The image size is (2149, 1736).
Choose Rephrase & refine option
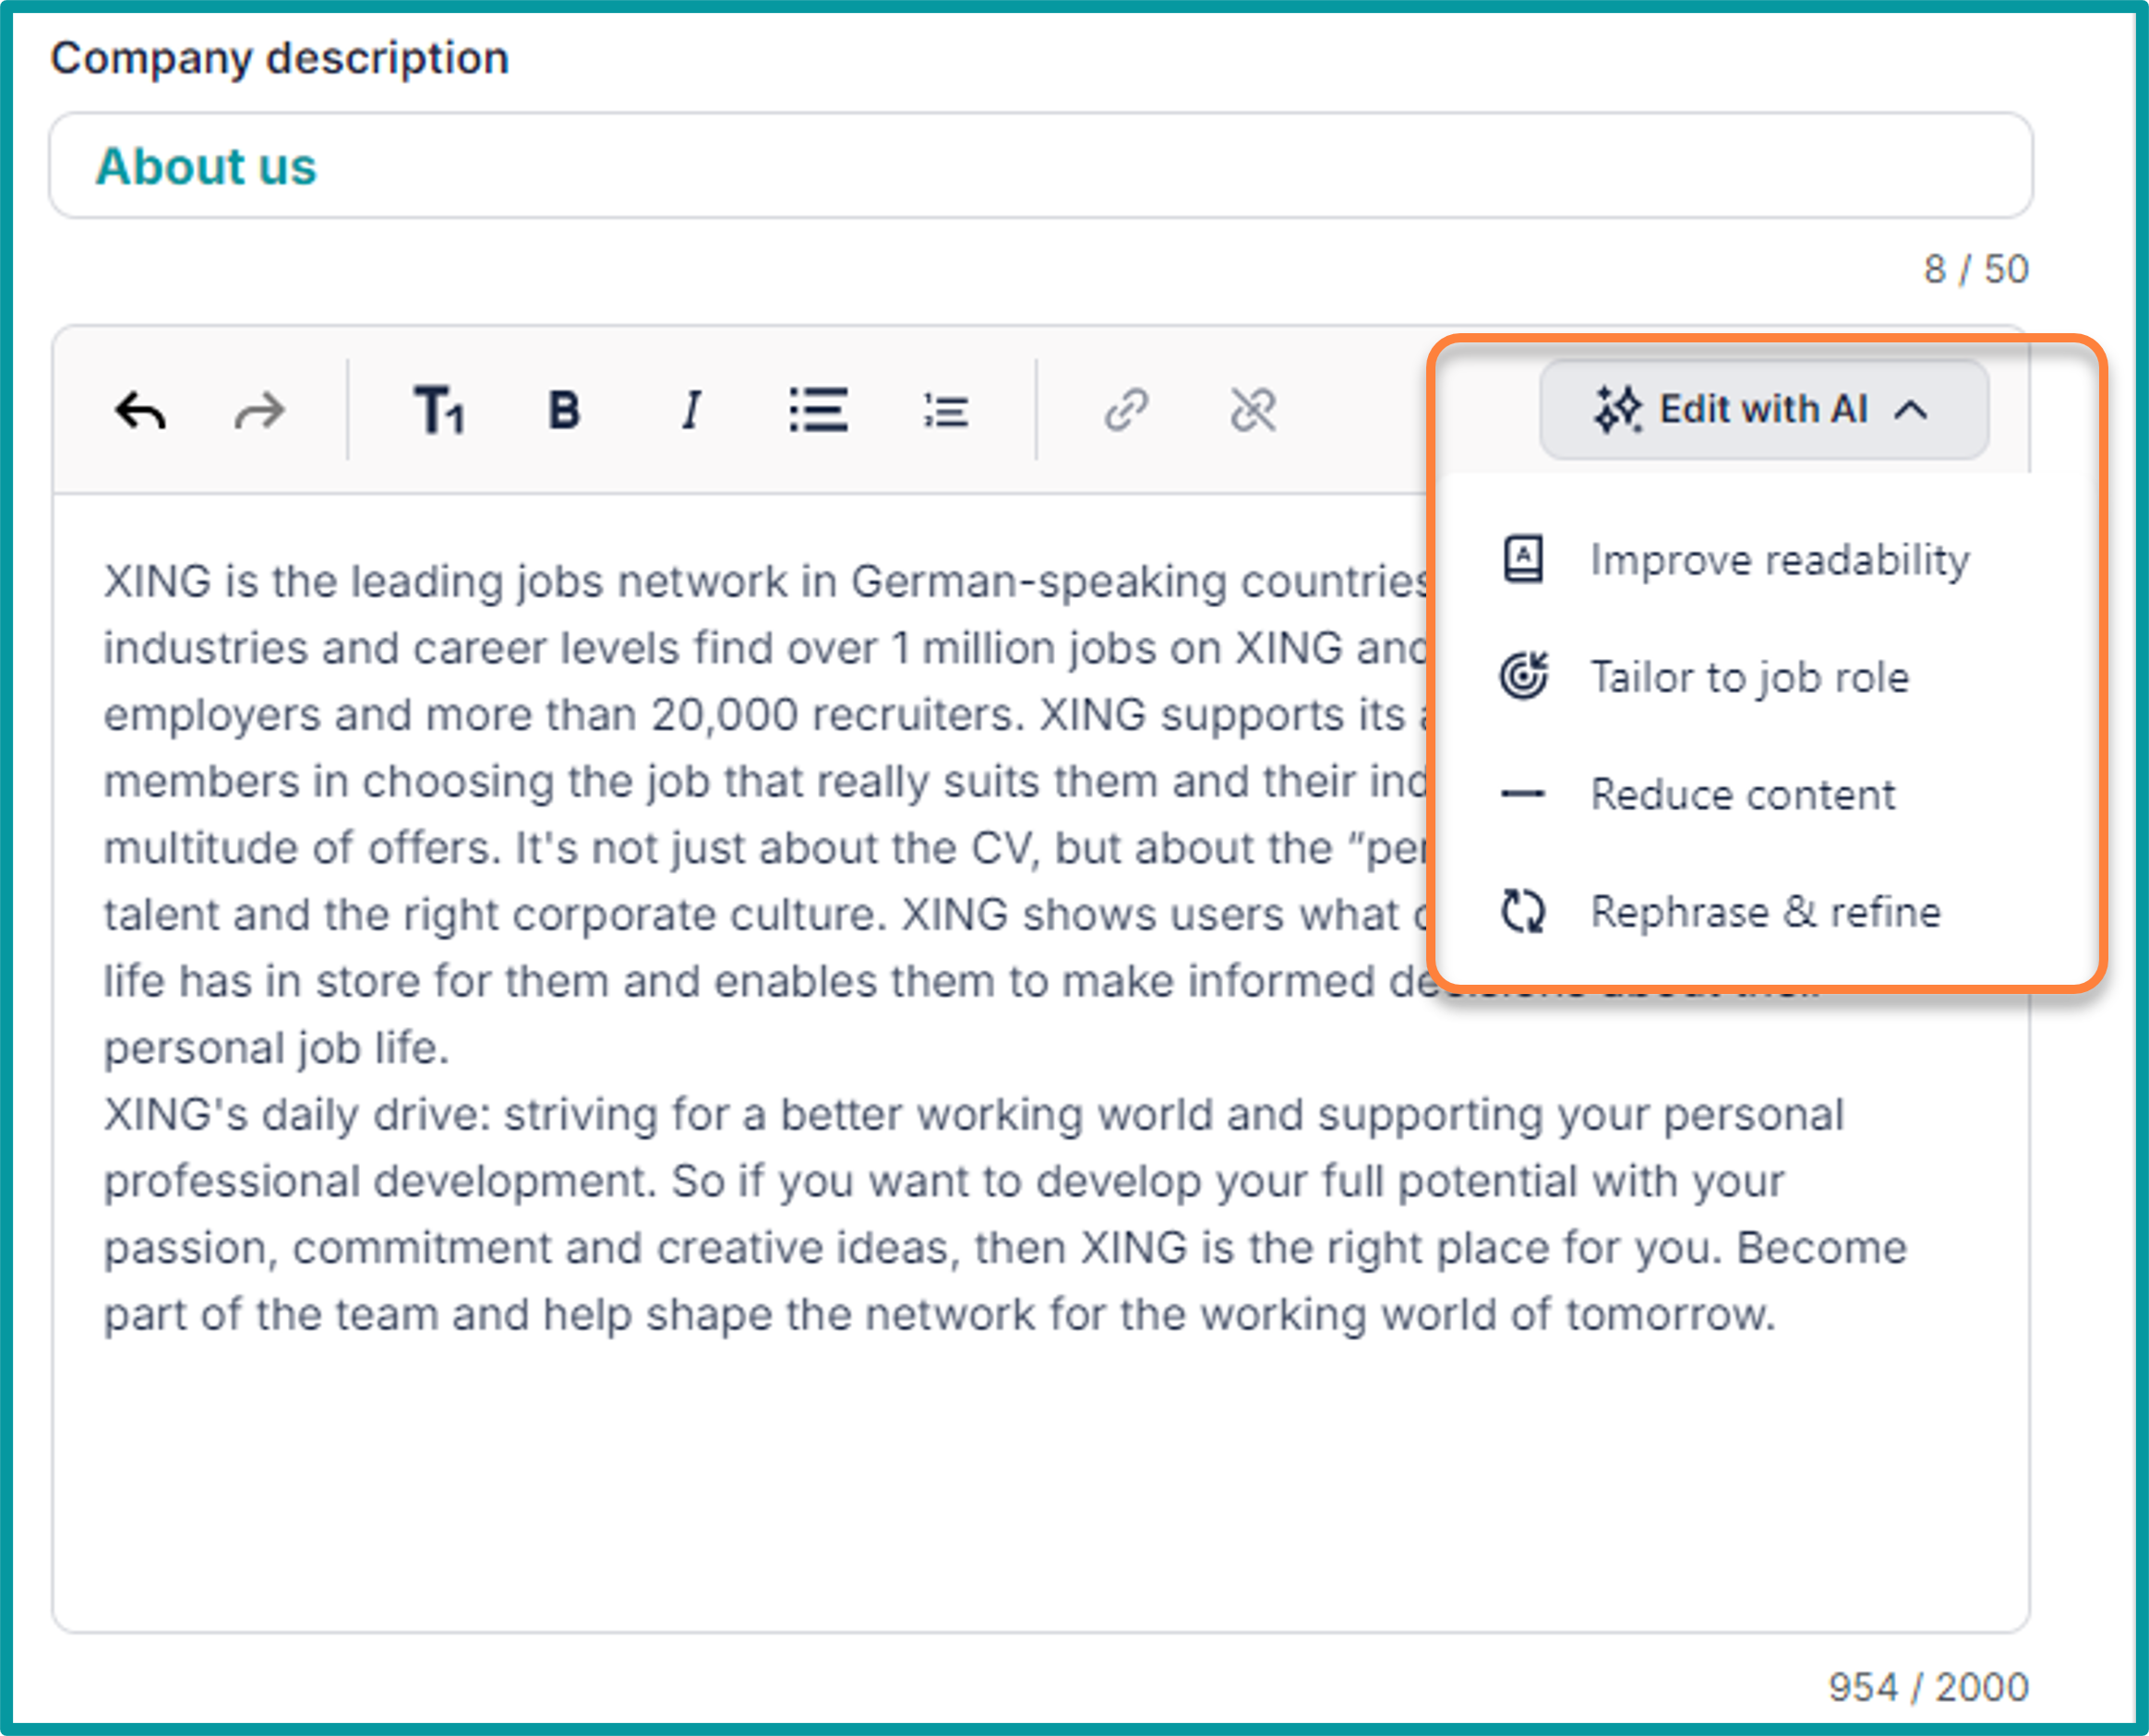1765,912
